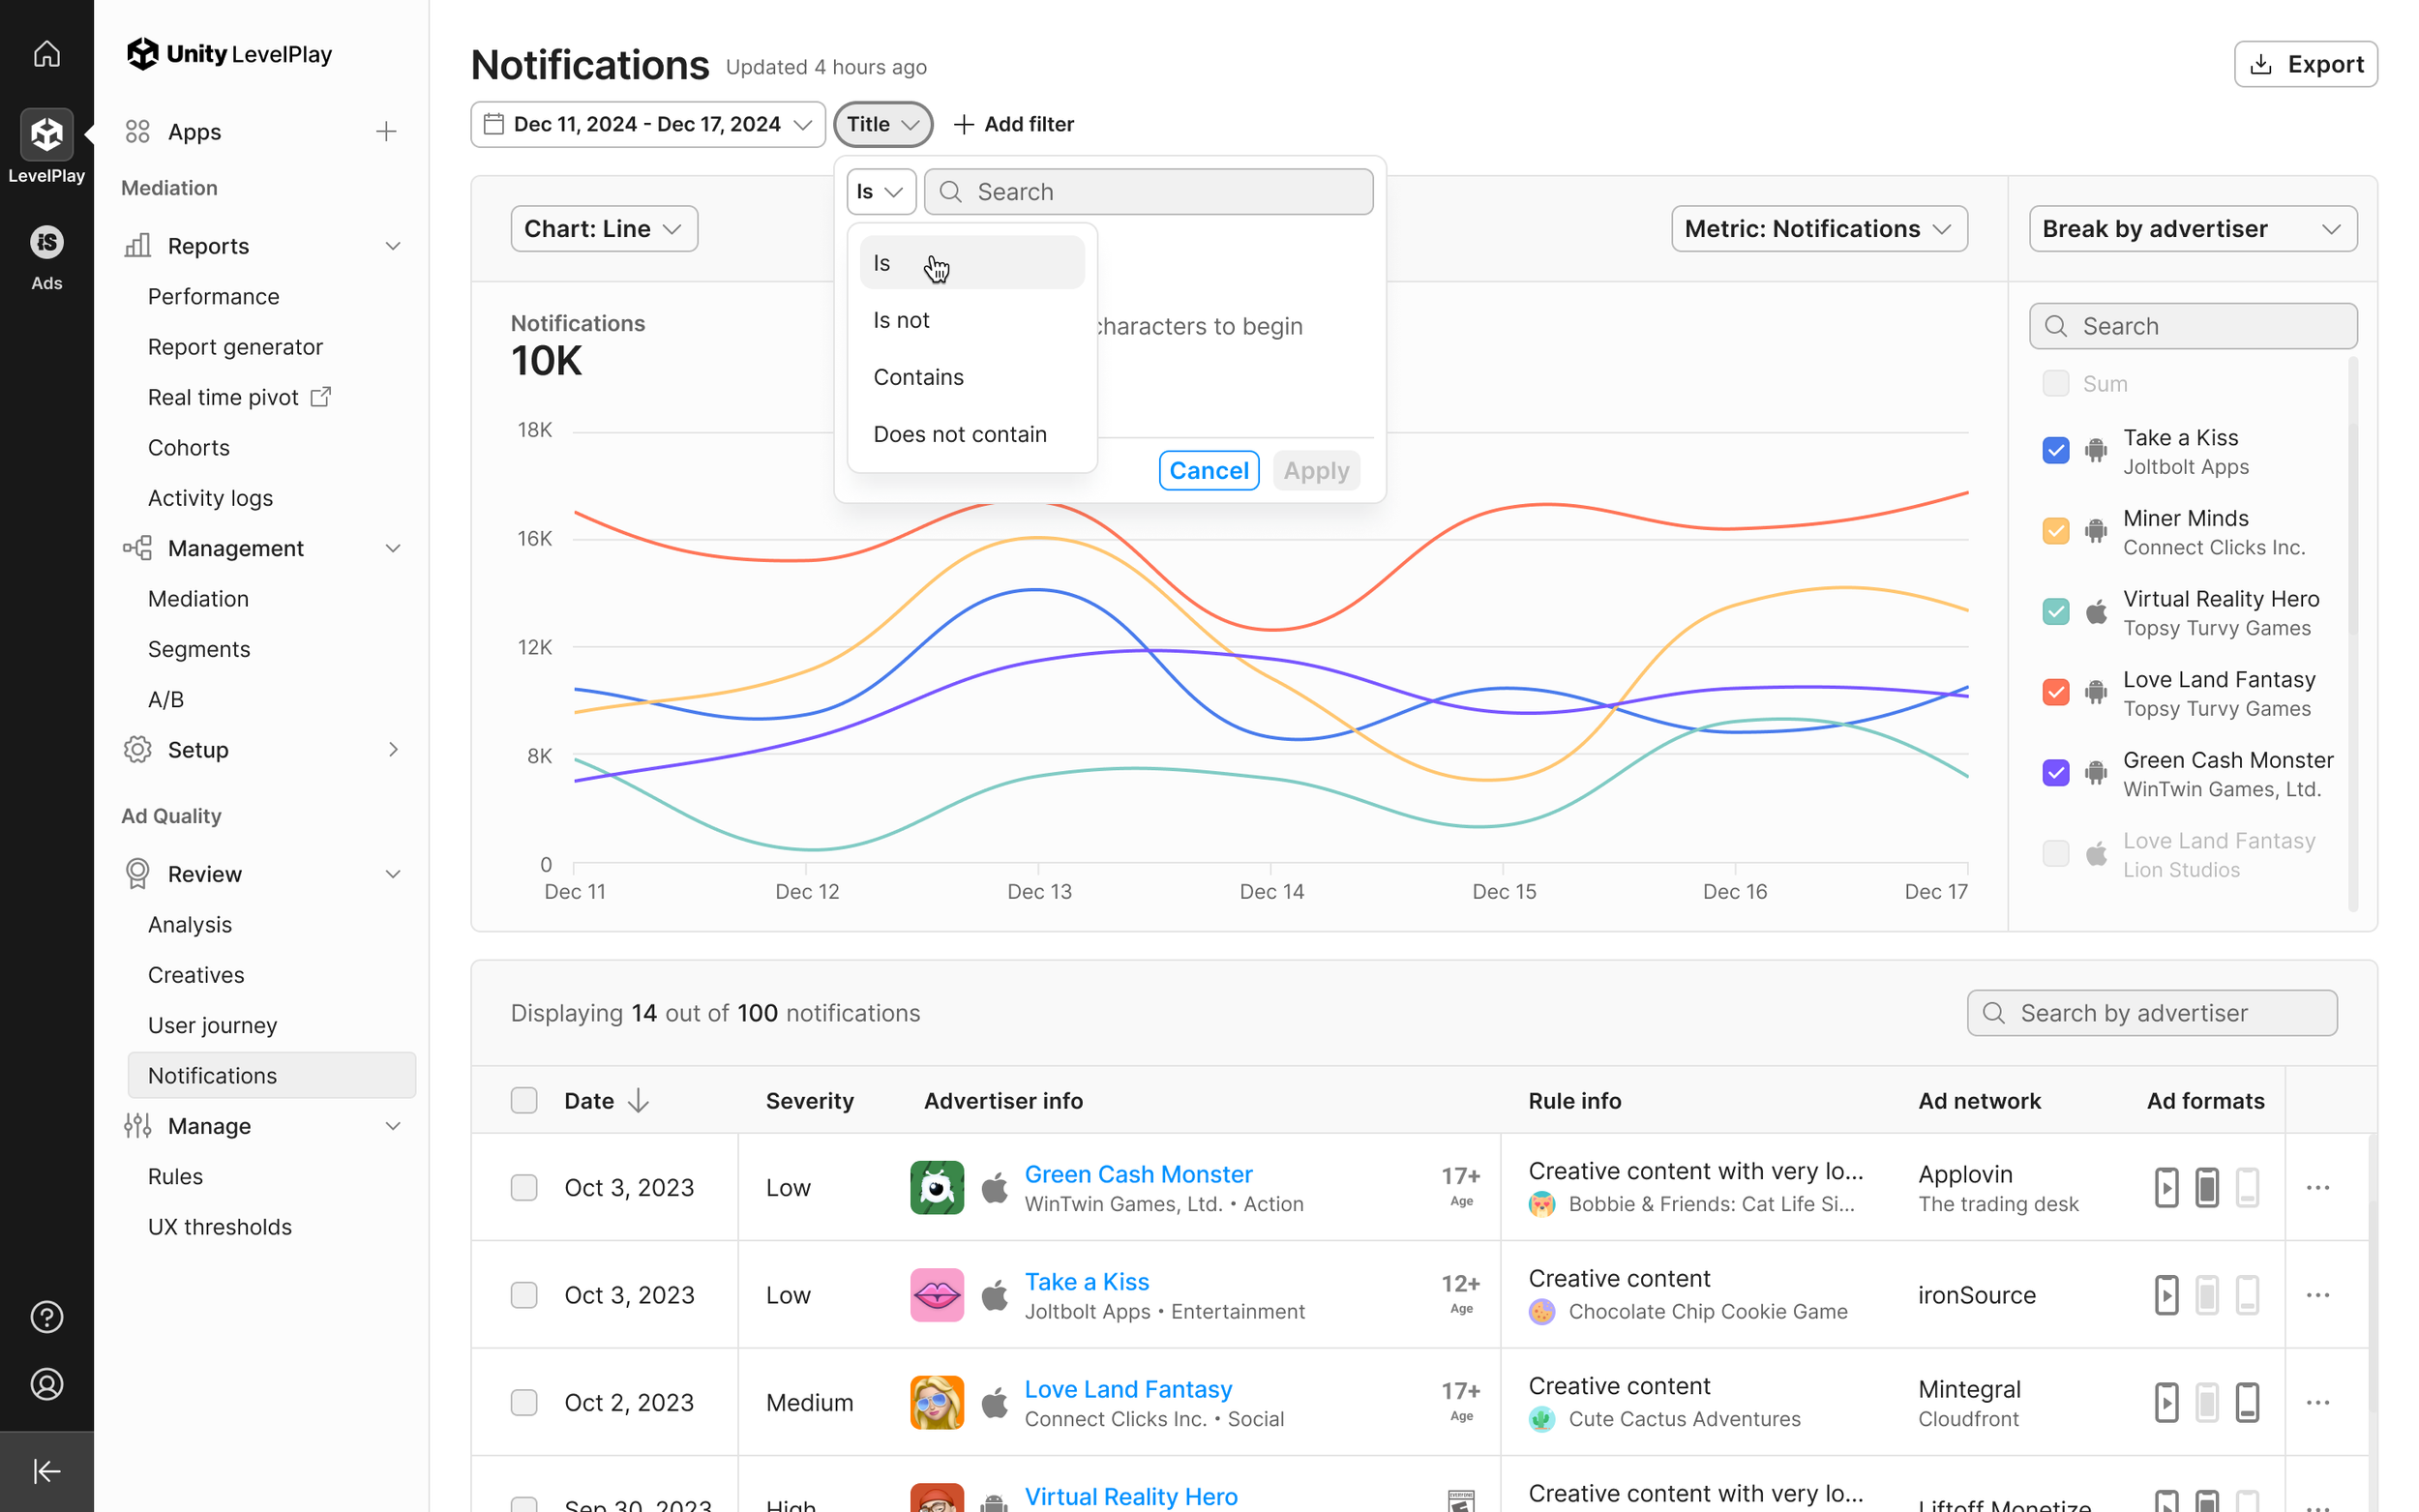Click the Home icon in left rail

pos(46,53)
